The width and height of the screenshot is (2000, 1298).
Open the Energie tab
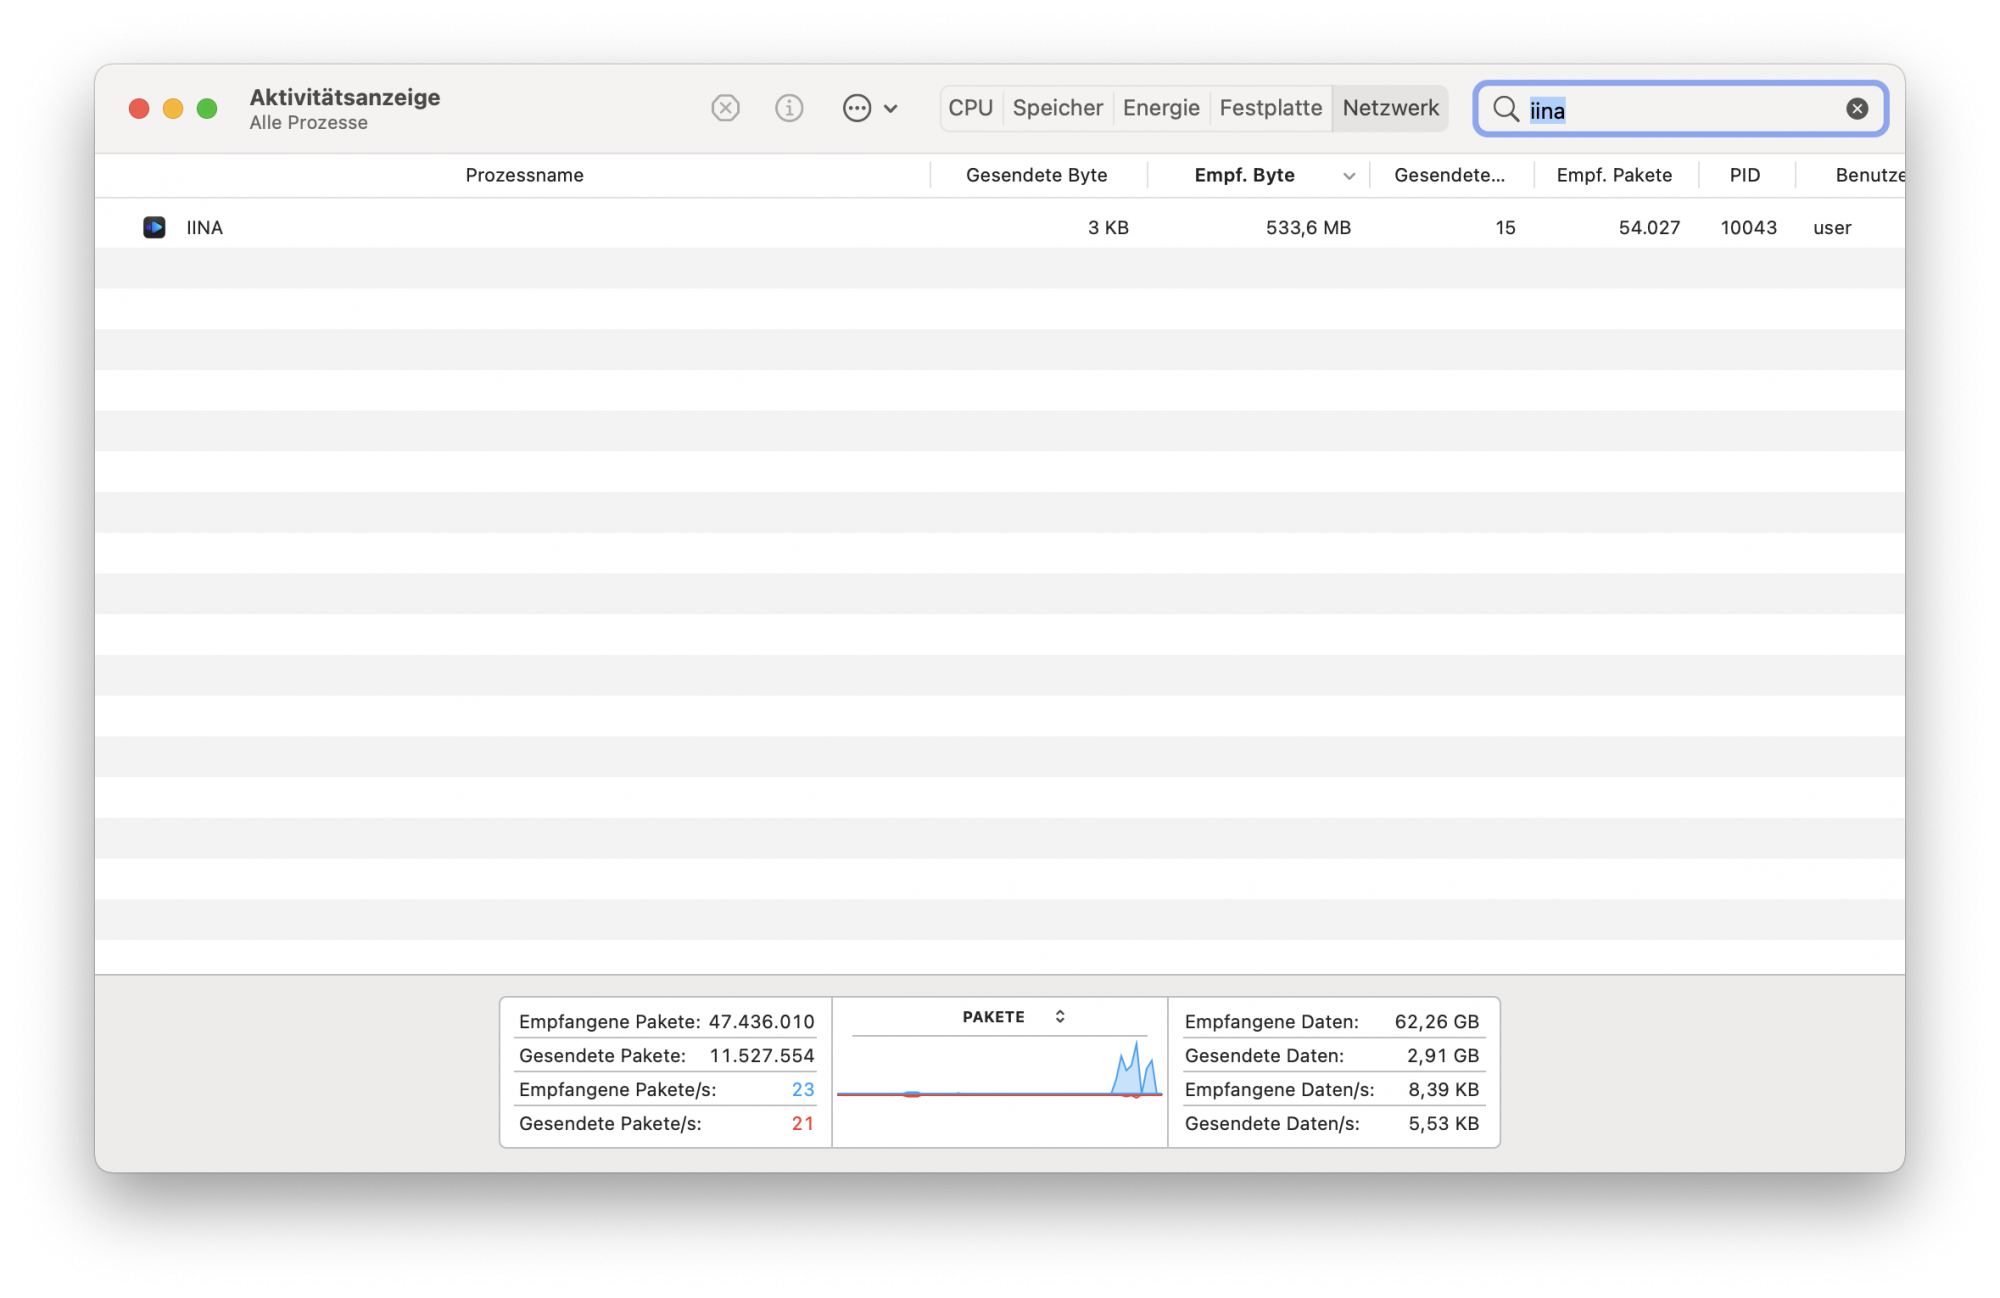pyautogui.click(x=1160, y=108)
